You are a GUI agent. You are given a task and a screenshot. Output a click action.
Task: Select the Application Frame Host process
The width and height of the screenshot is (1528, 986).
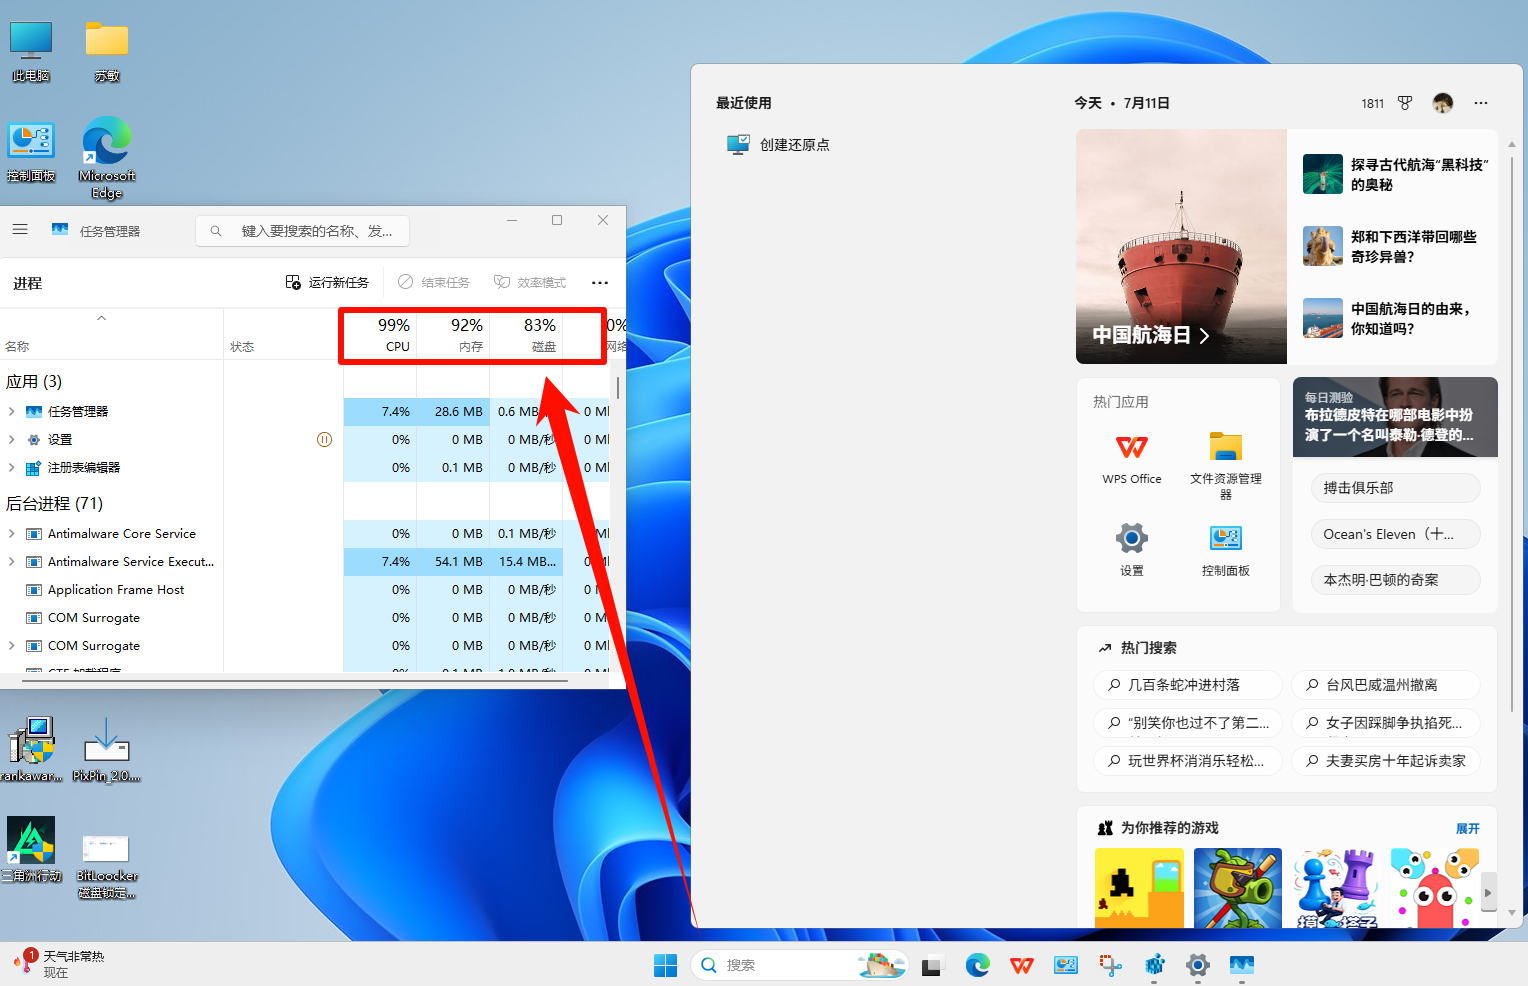click(x=116, y=590)
